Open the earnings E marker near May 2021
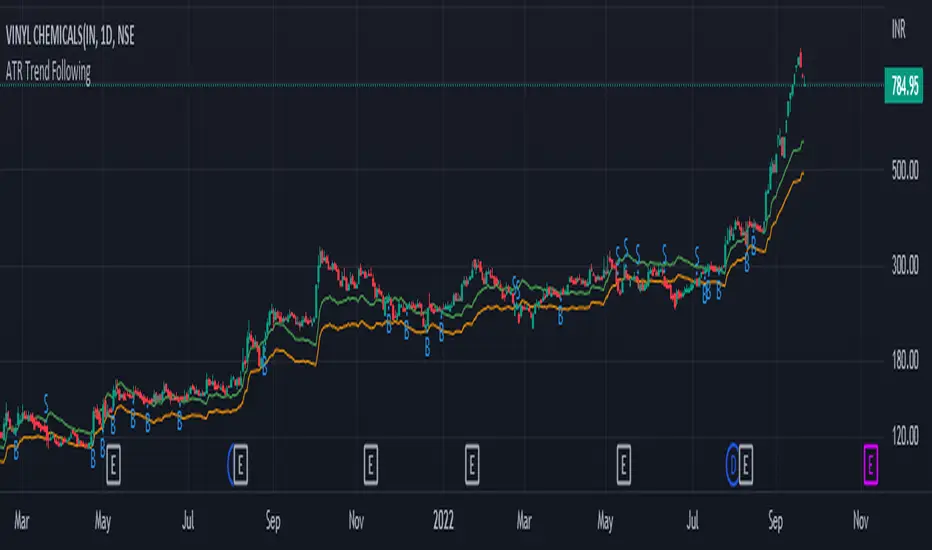 (x=113, y=464)
